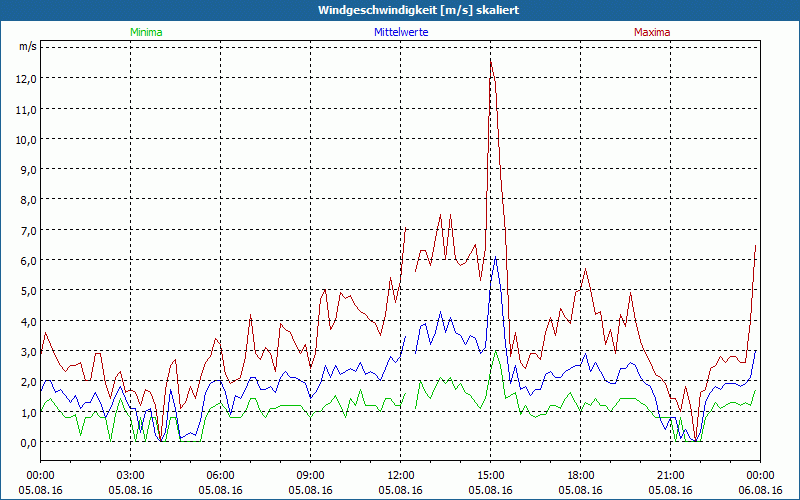Click the blue Mittelwerte peak near 6 m/s

click(495, 257)
